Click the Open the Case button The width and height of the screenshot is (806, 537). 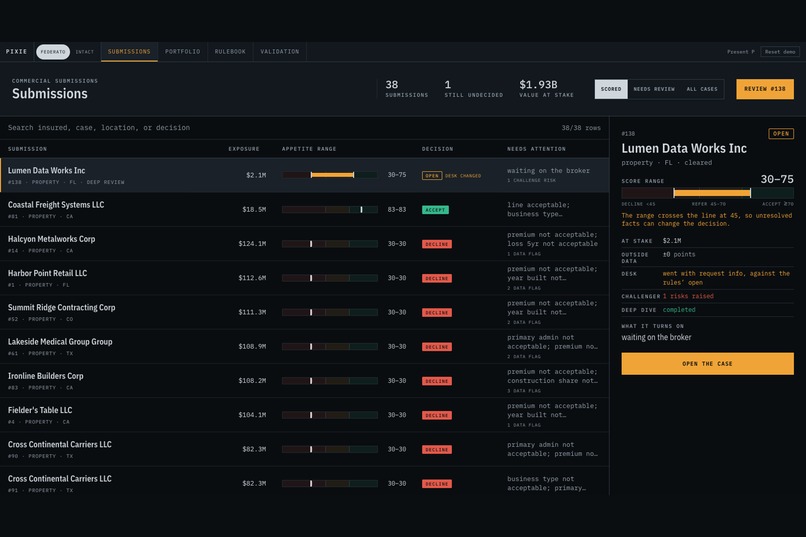pyautogui.click(x=707, y=363)
